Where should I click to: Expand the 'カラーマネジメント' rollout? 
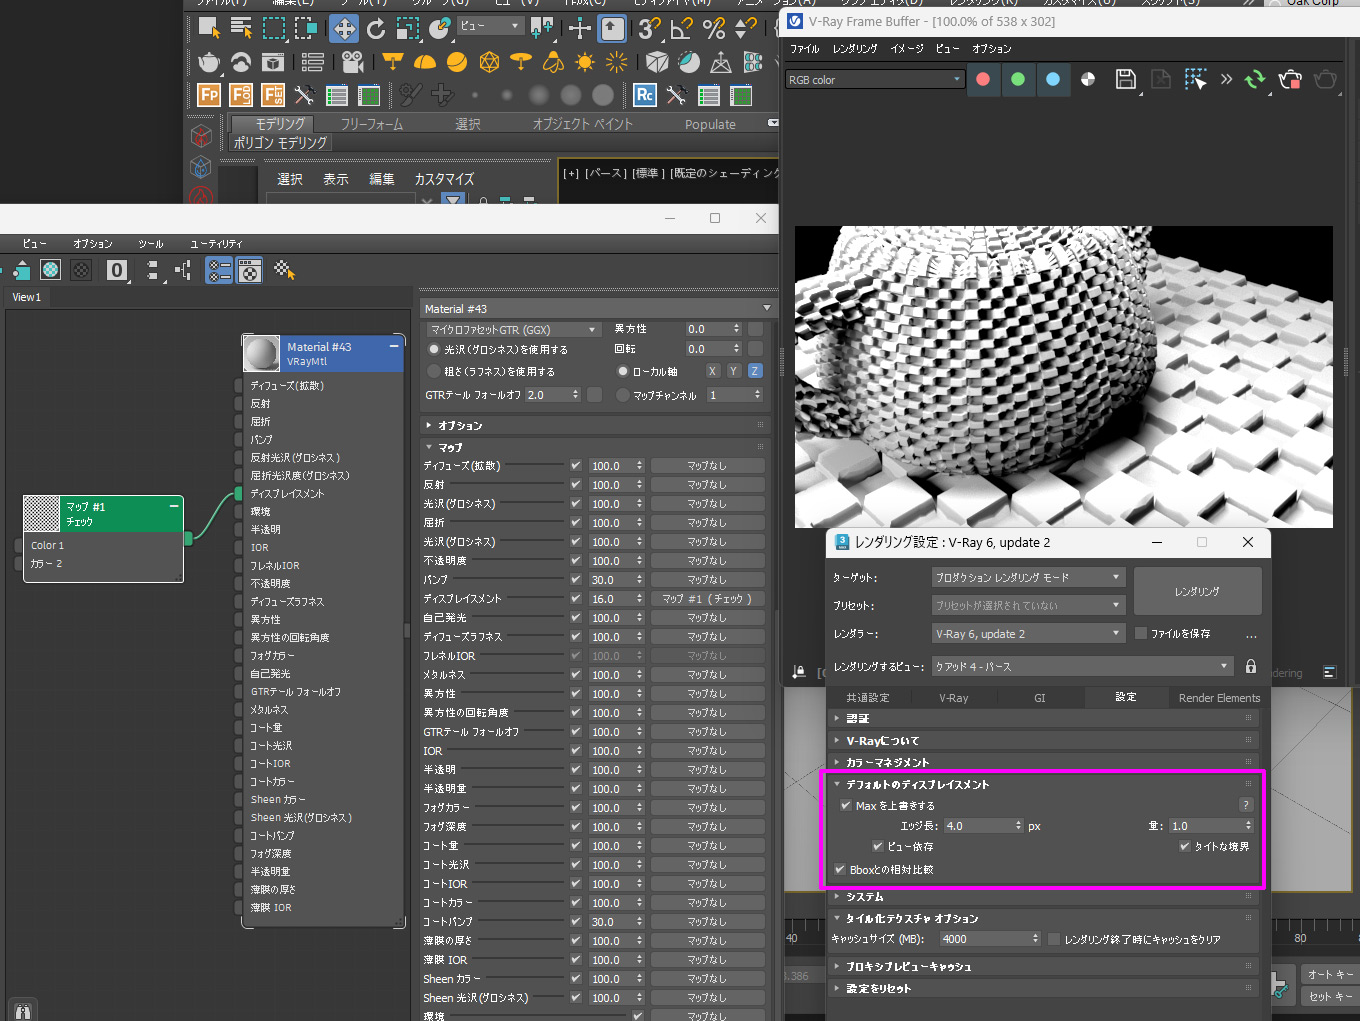887,762
